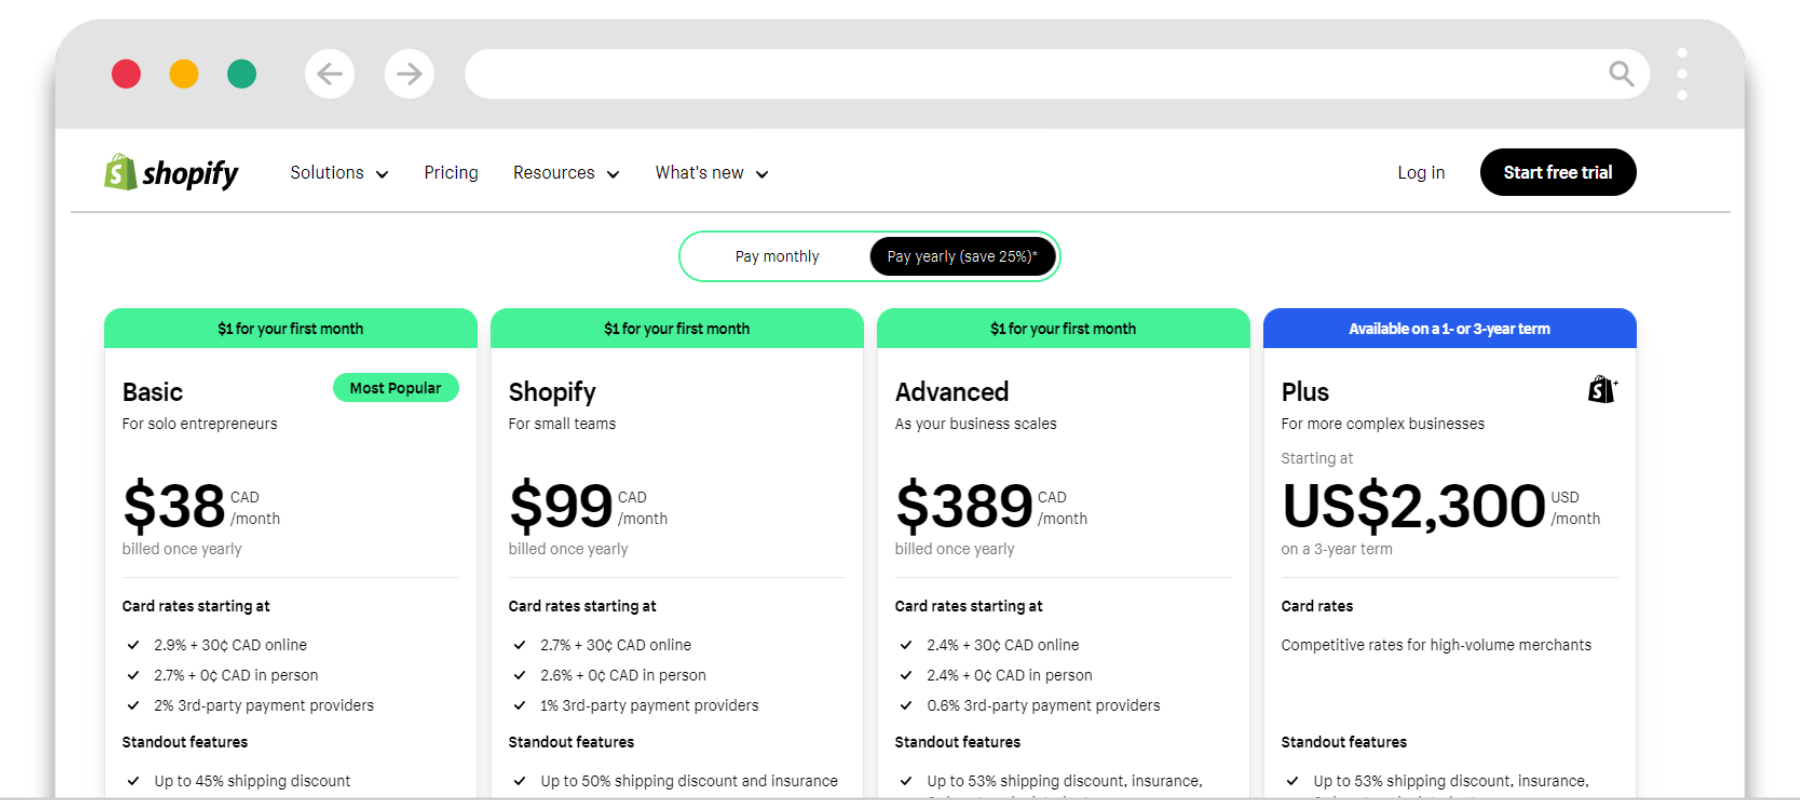Click the yellow window dot
Screen dimensions: 1800x800
point(184,74)
